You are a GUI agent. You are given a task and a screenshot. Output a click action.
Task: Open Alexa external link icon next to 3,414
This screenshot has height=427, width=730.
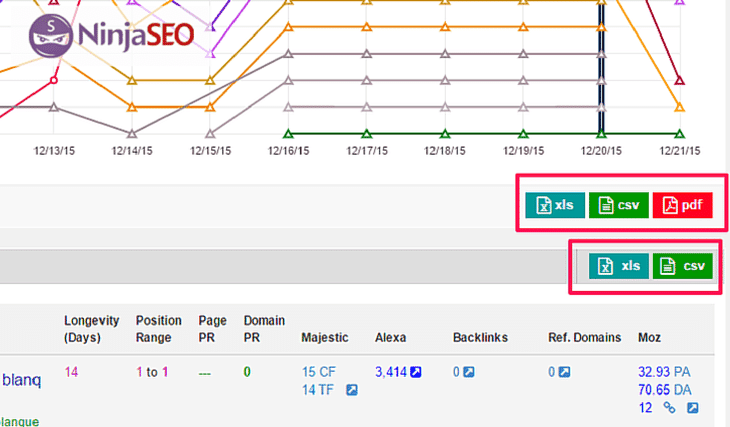[x=416, y=372]
